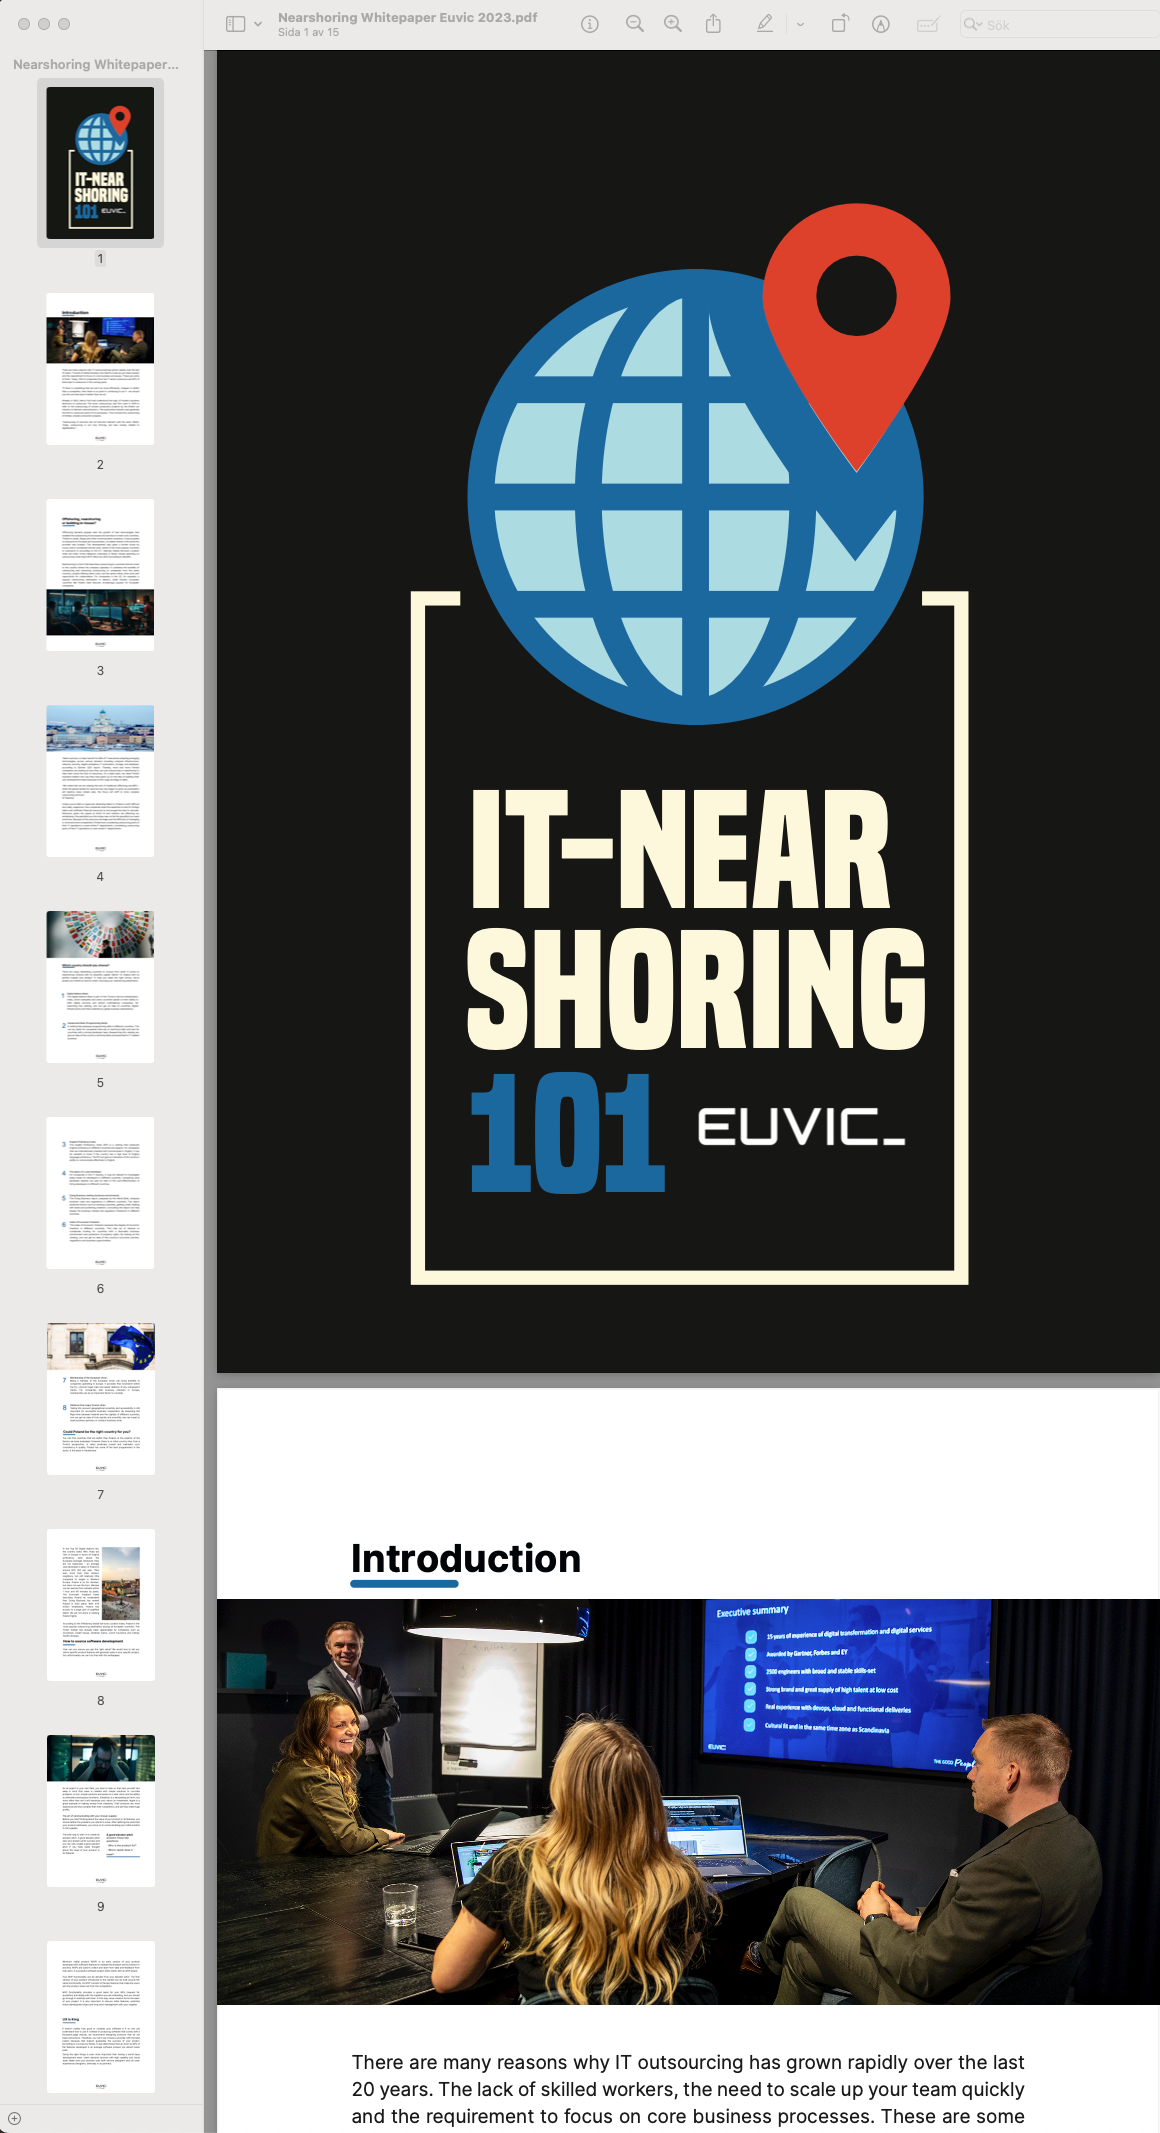The width and height of the screenshot is (1160, 2133).
Task: Click the Introduction heading on page 2
Action: point(466,1559)
